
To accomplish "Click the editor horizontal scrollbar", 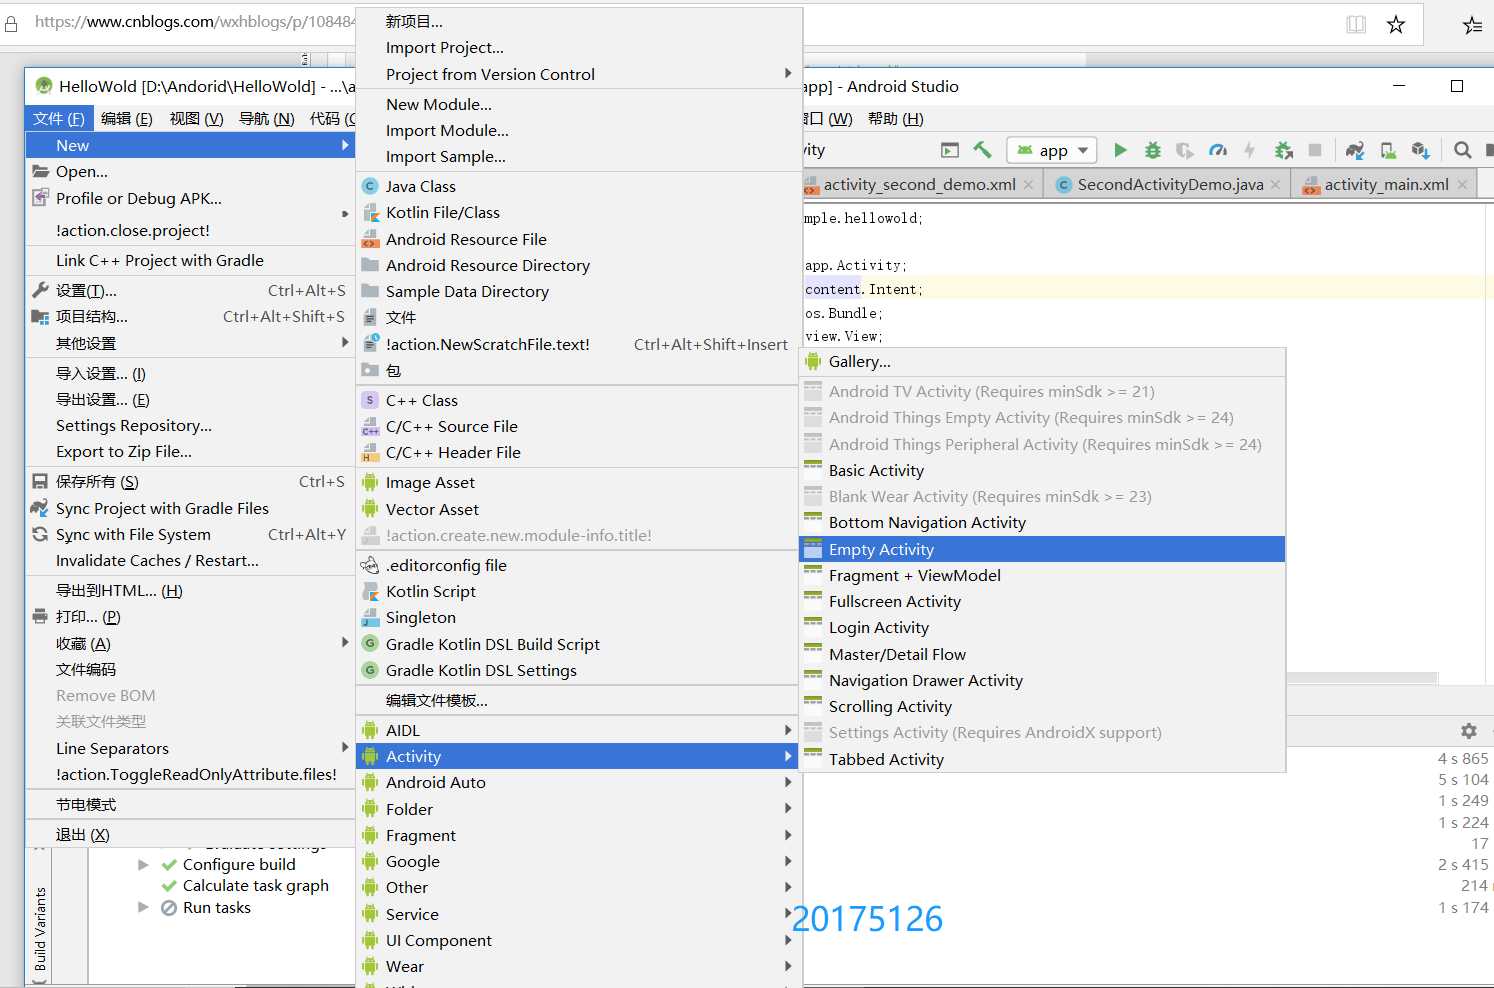I will [x=1361, y=678].
